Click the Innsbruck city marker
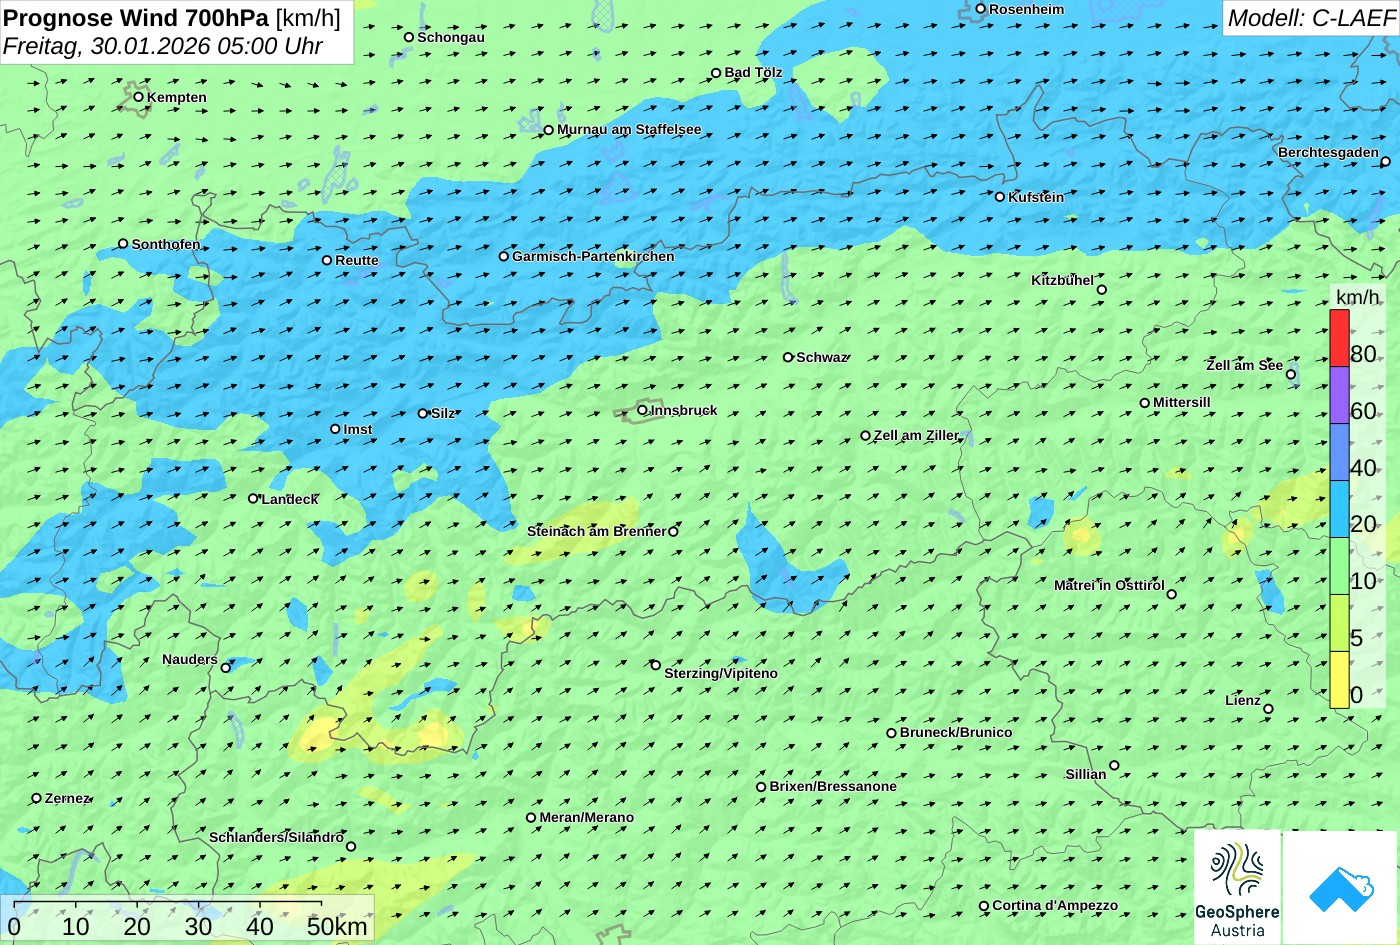The width and height of the screenshot is (1400, 945). [x=642, y=410]
